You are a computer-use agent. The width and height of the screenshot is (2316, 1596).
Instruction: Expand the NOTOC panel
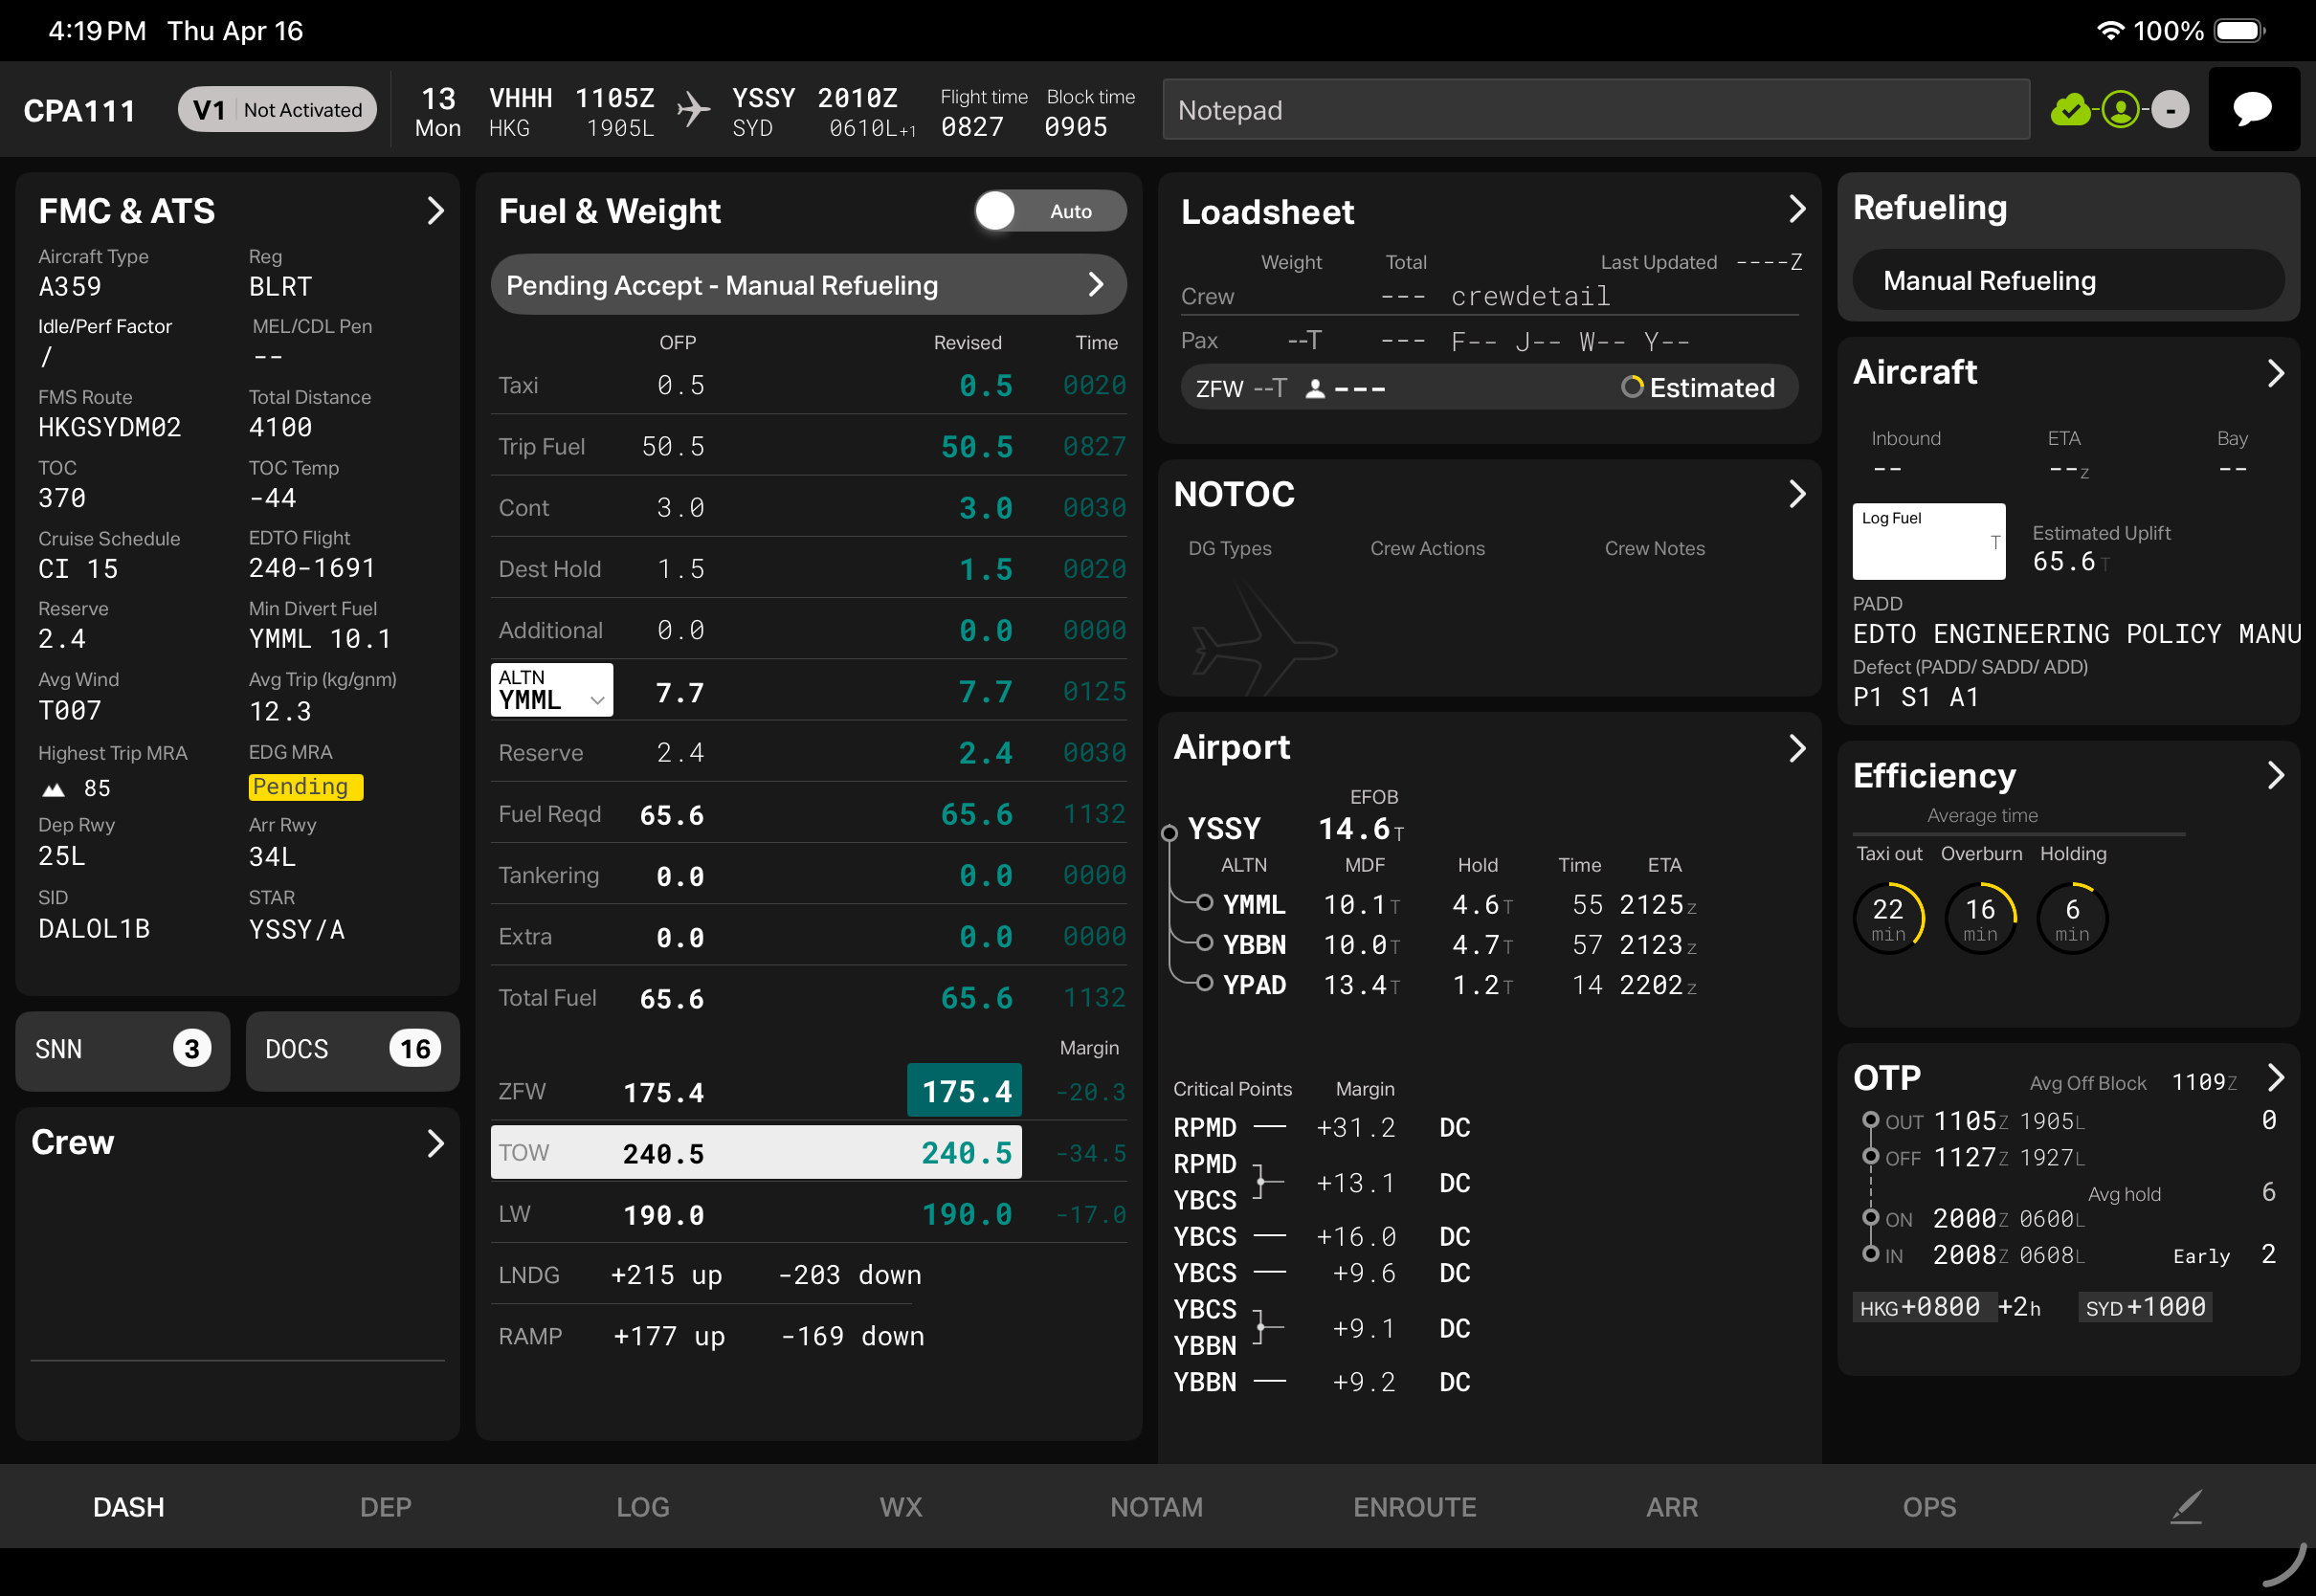(x=1796, y=494)
